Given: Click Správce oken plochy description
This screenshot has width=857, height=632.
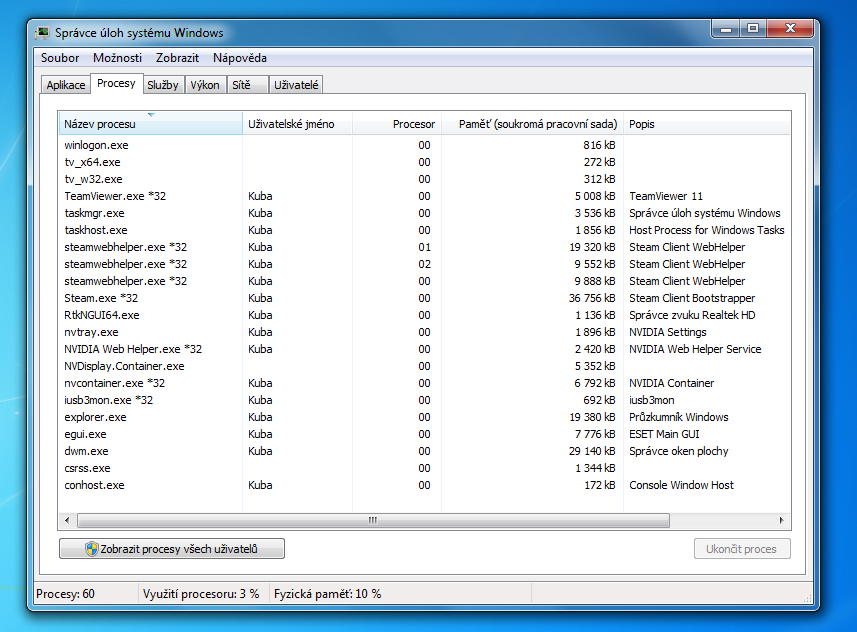Looking at the screenshot, I should pos(679,451).
